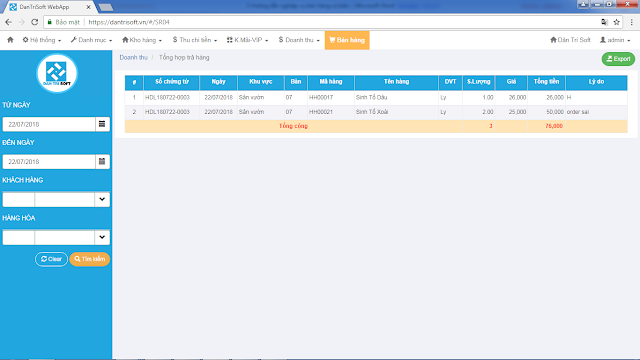Click item code HH00021
This screenshot has height=360, width=640.
(321, 112)
